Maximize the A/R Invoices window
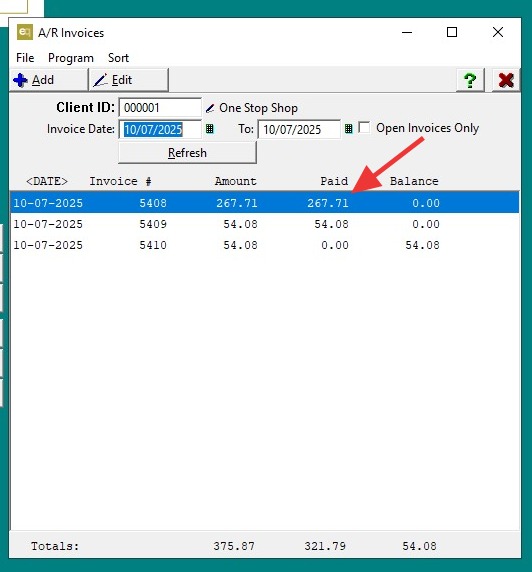The width and height of the screenshot is (532, 572). point(452,32)
